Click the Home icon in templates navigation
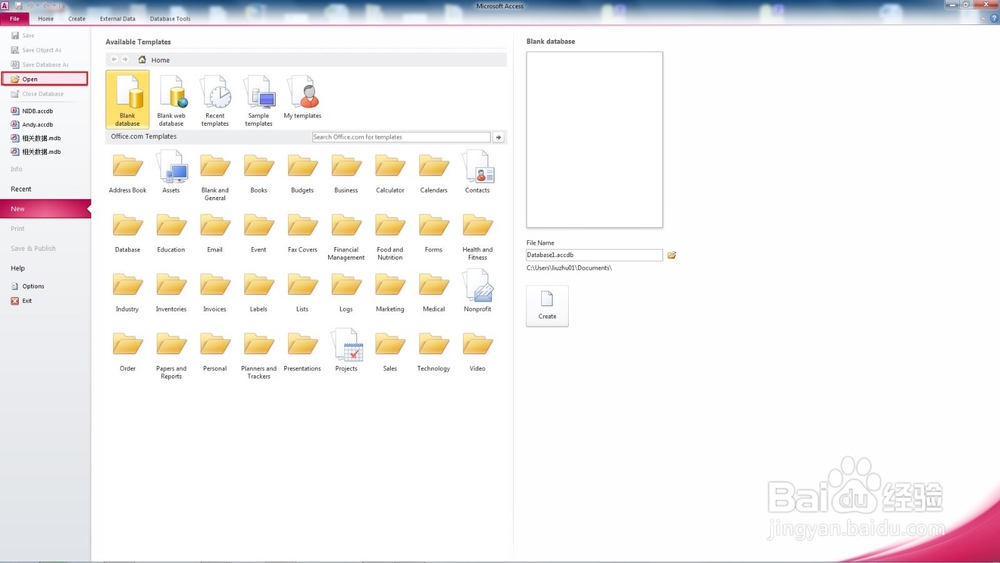 142,59
